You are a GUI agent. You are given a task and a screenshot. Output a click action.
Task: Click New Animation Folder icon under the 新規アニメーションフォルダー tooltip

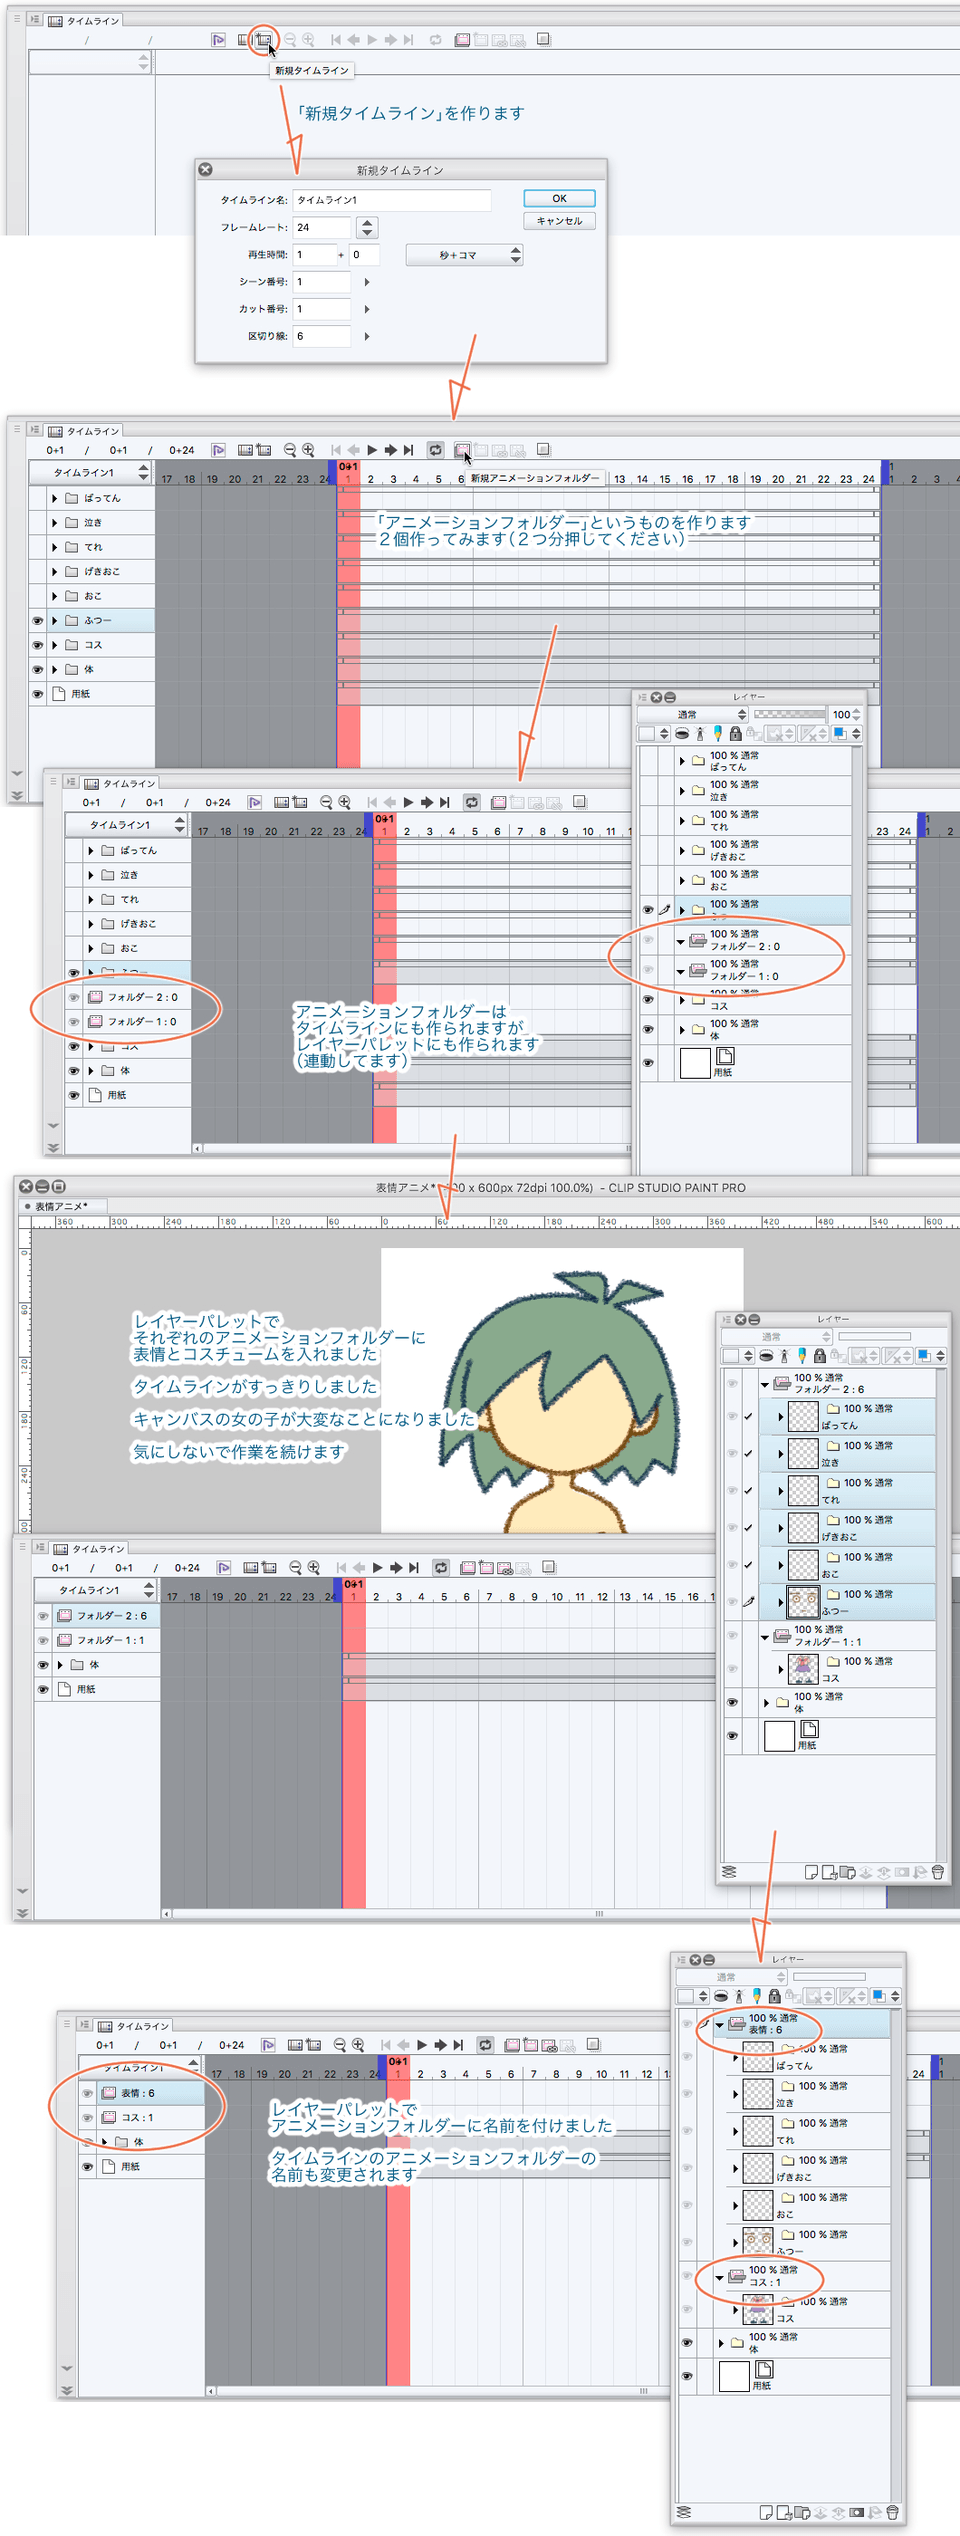(461, 450)
